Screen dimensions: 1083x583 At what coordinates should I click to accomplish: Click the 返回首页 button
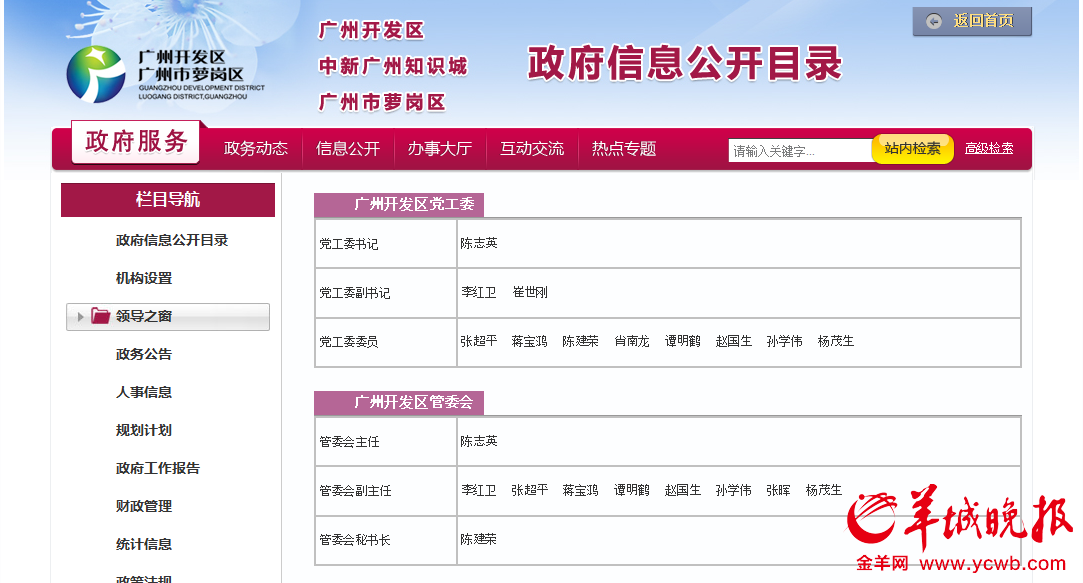click(x=972, y=21)
